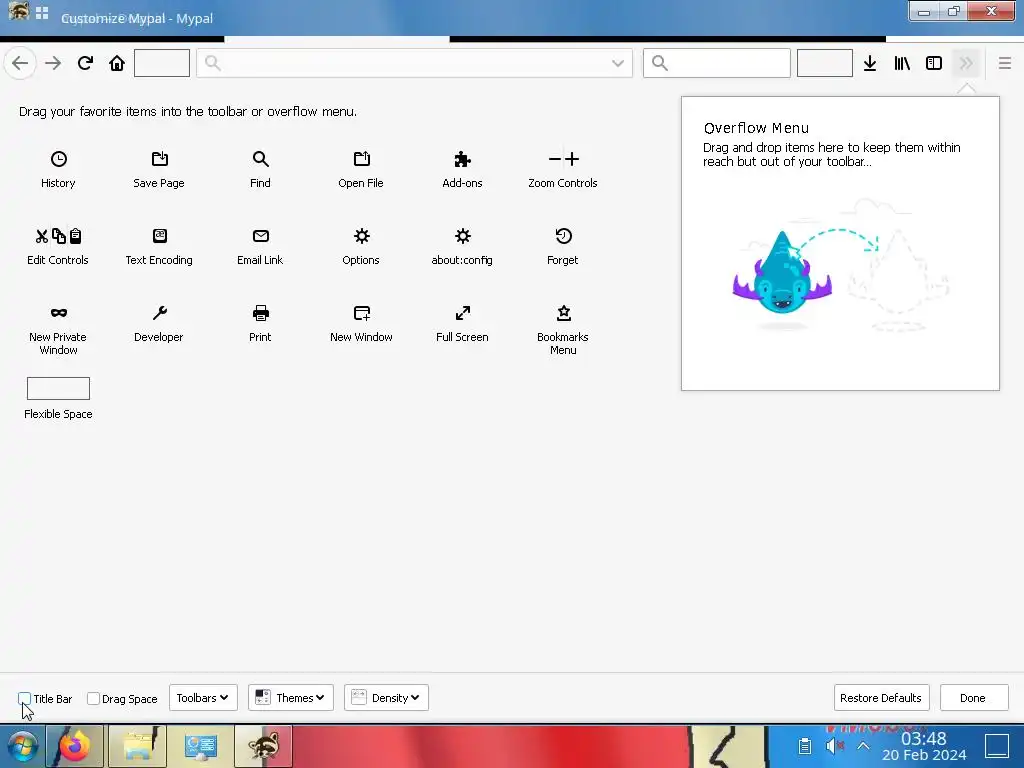Click the action center notification button
The height and width of the screenshot is (768, 1024).
click(x=997, y=746)
